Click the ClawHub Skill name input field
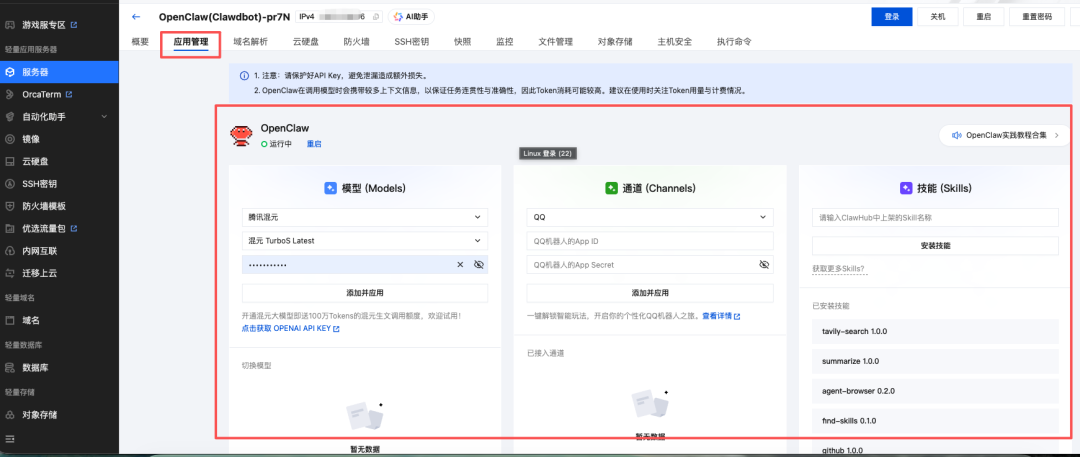Image resolution: width=1080 pixels, height=457 pixels. pyautogui.click(x=935, y=217)
